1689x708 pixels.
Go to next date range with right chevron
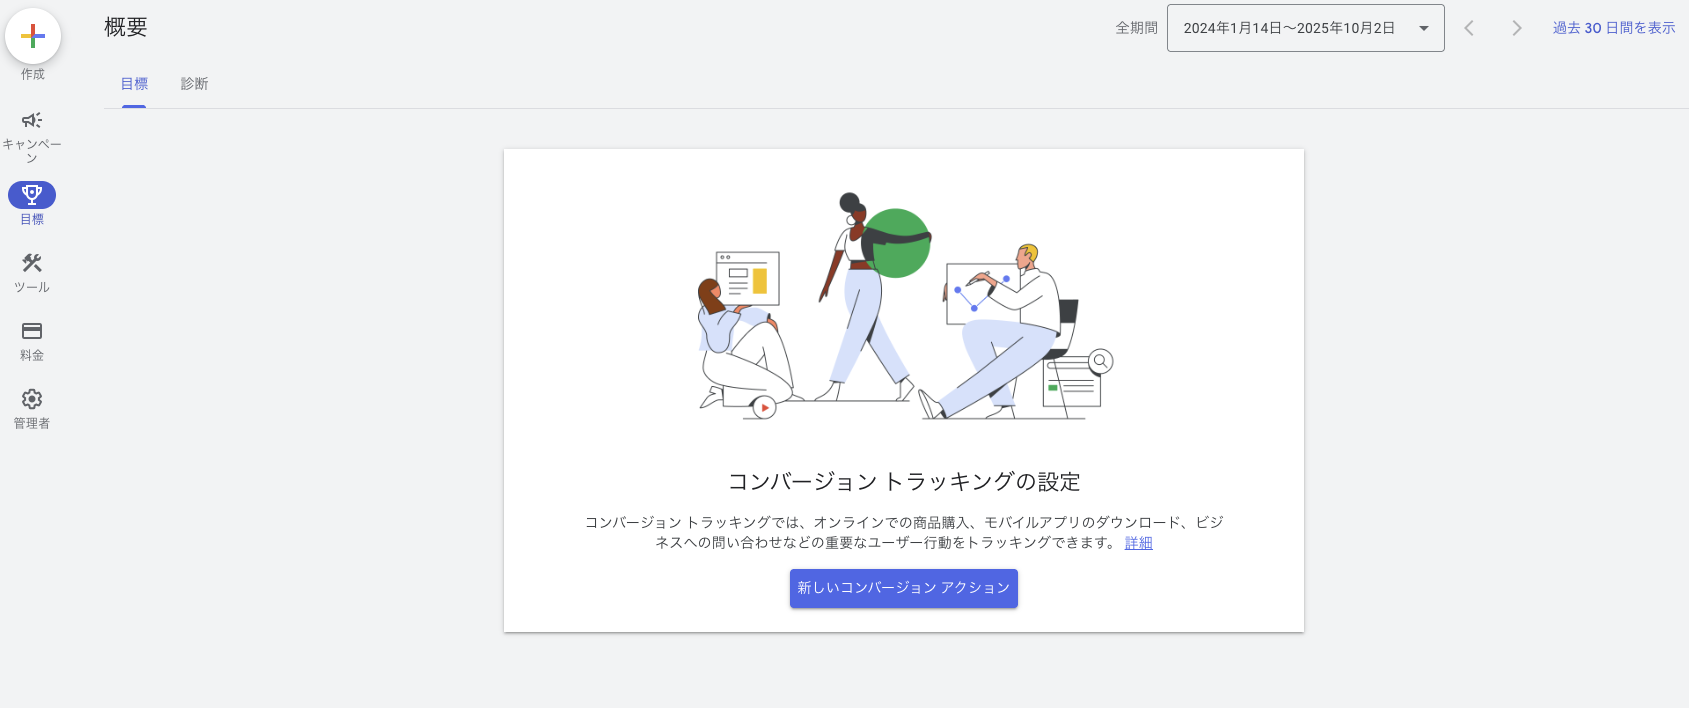coord(1517,28)
